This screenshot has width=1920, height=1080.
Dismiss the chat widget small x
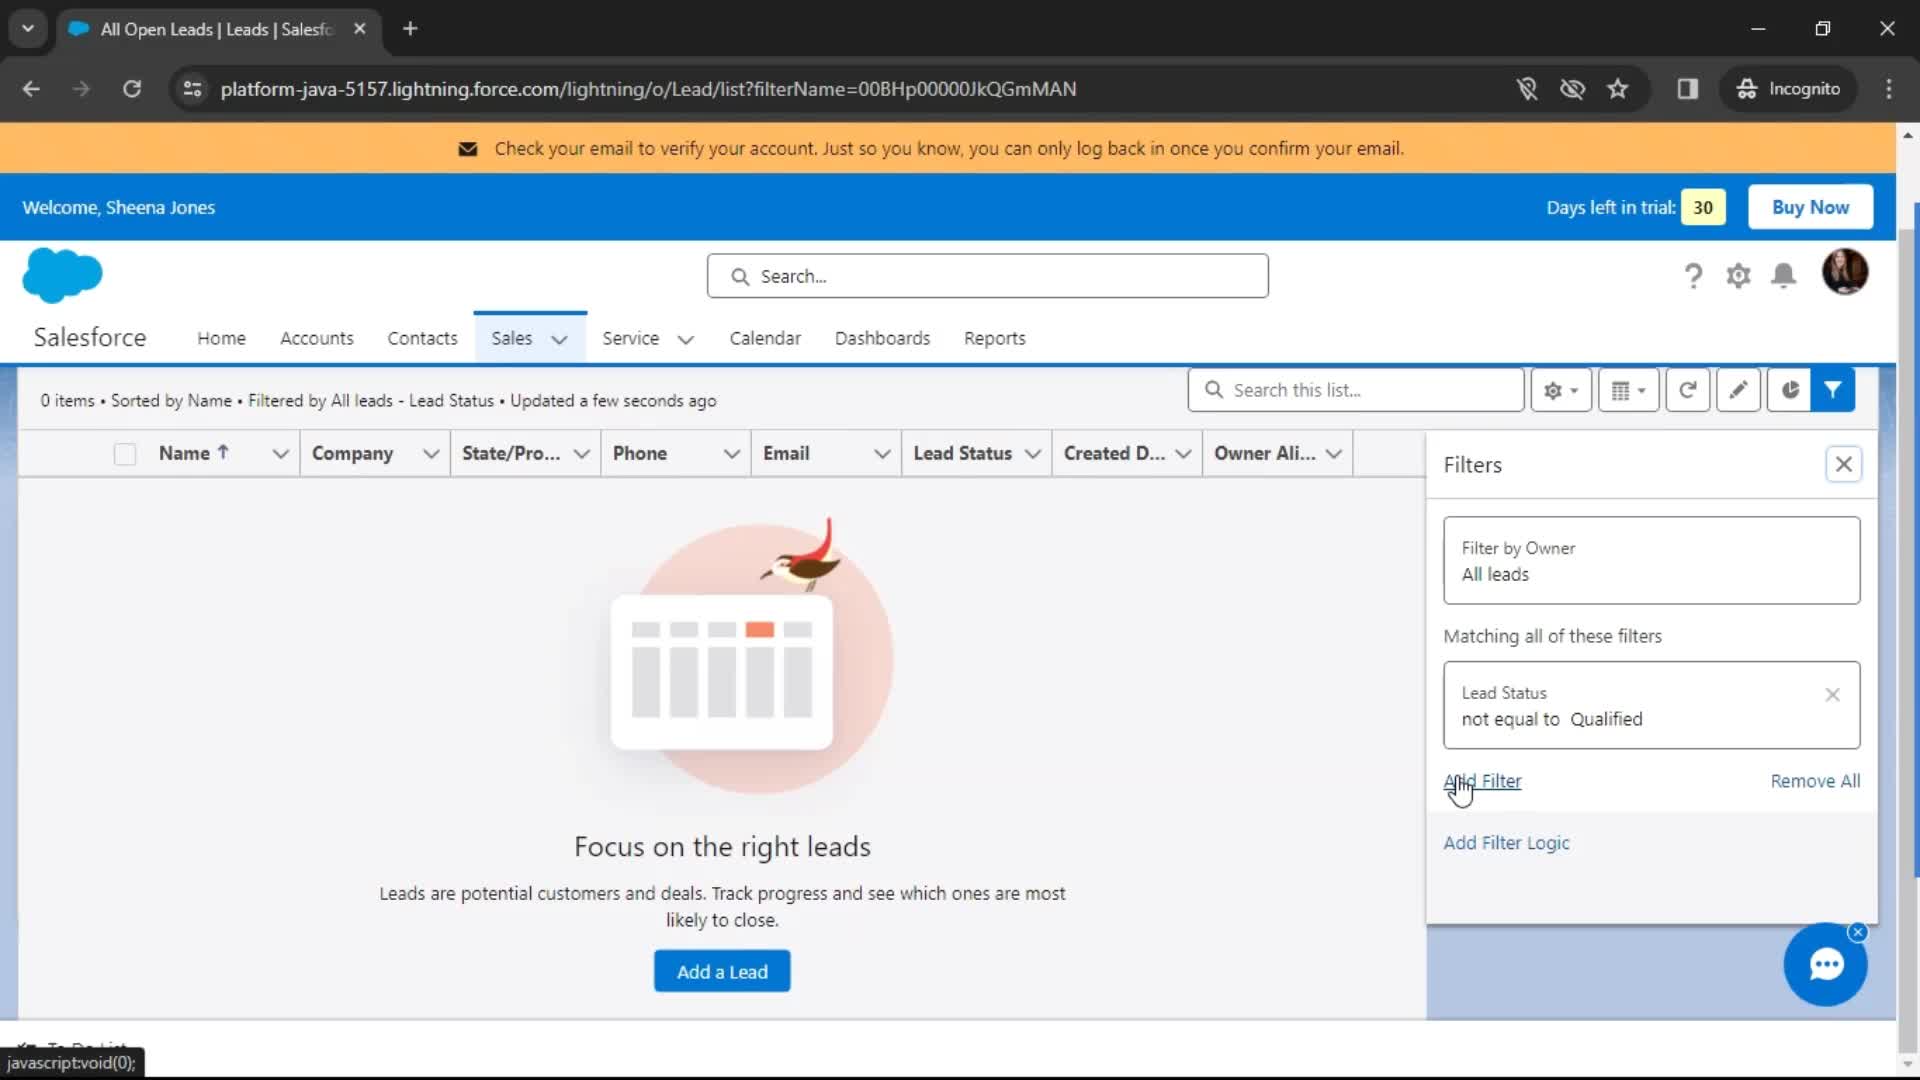(1857, 932)
